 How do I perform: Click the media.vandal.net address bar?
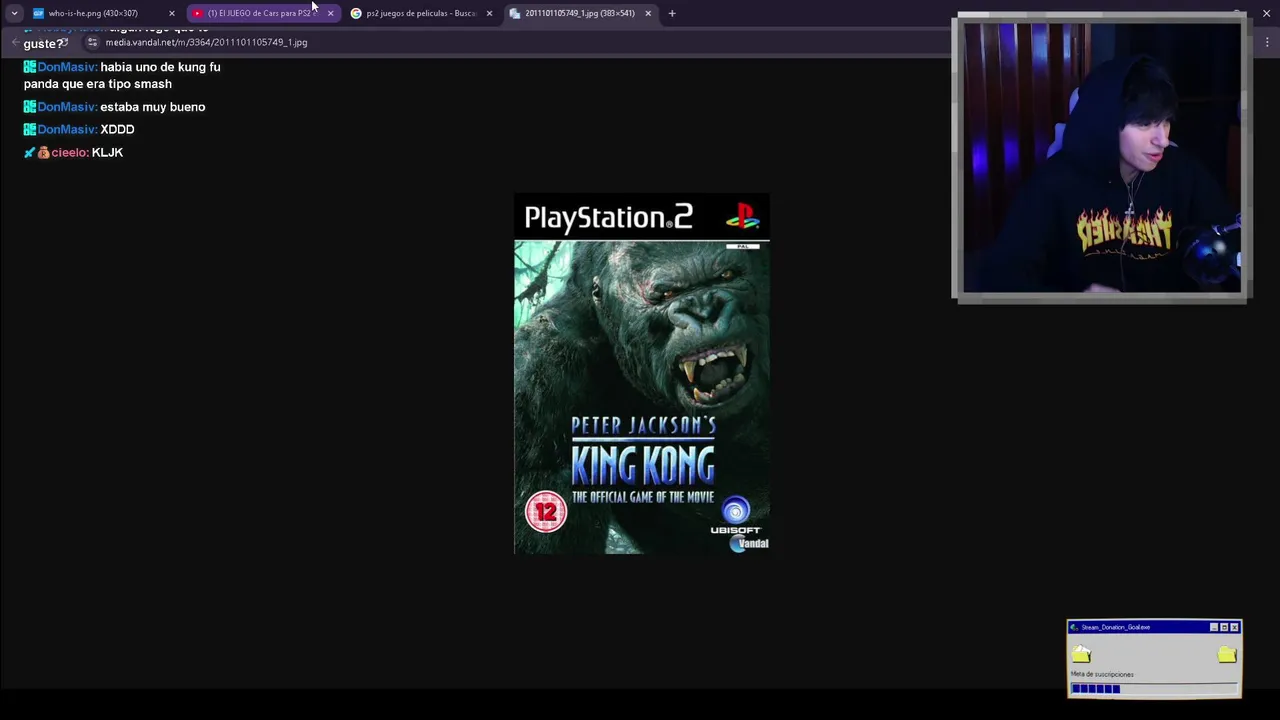click(206, 42)
